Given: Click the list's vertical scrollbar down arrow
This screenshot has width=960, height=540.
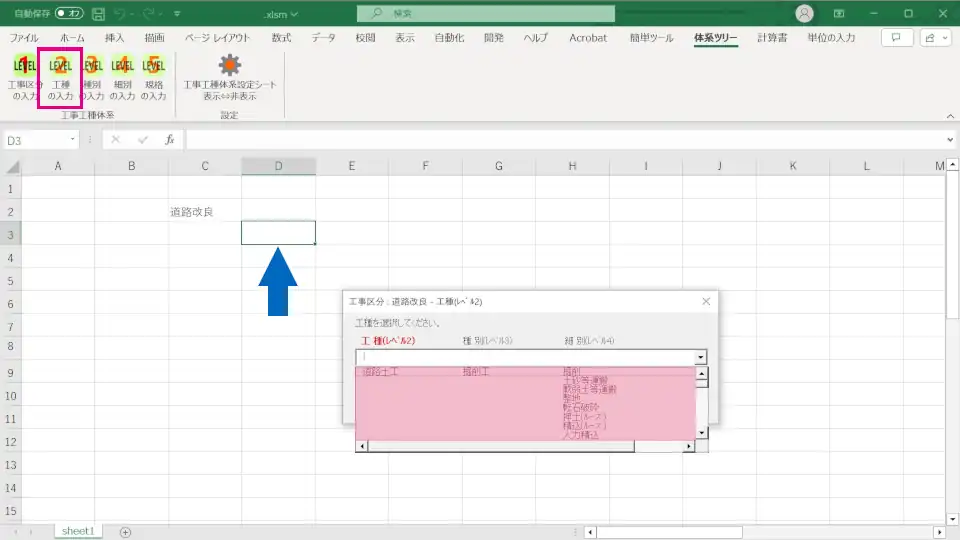Looking at the screenshot, I should pyautogui.click(x=702, y=433).
